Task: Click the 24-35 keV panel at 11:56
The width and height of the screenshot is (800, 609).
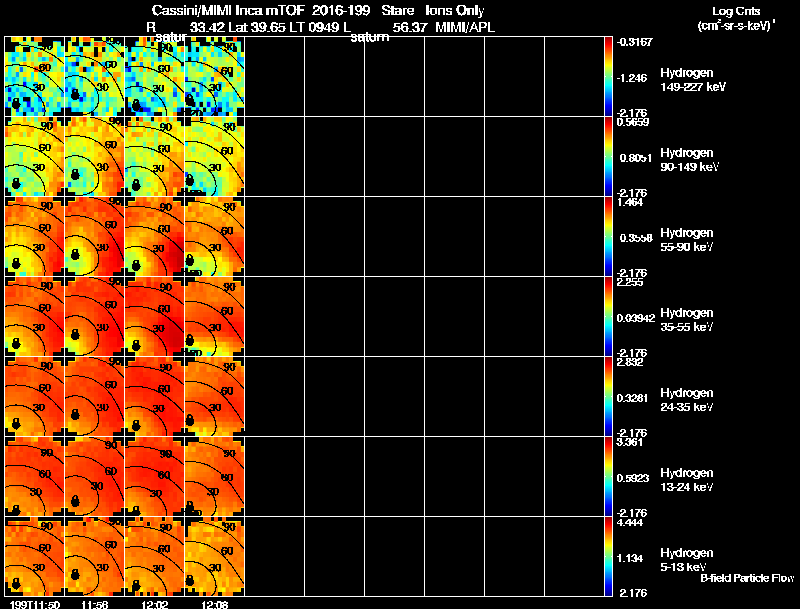Action: point(95,397)
